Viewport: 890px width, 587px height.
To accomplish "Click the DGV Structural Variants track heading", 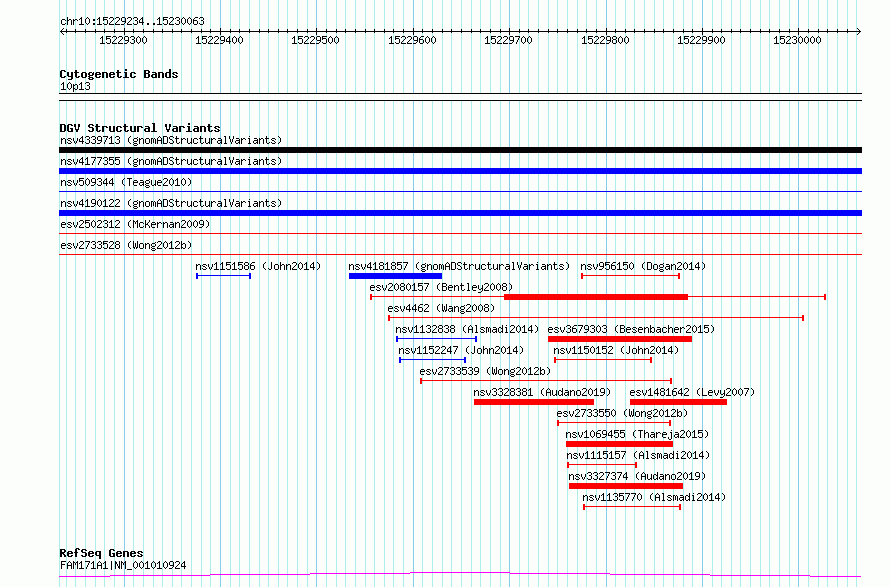I will [140, 128].
